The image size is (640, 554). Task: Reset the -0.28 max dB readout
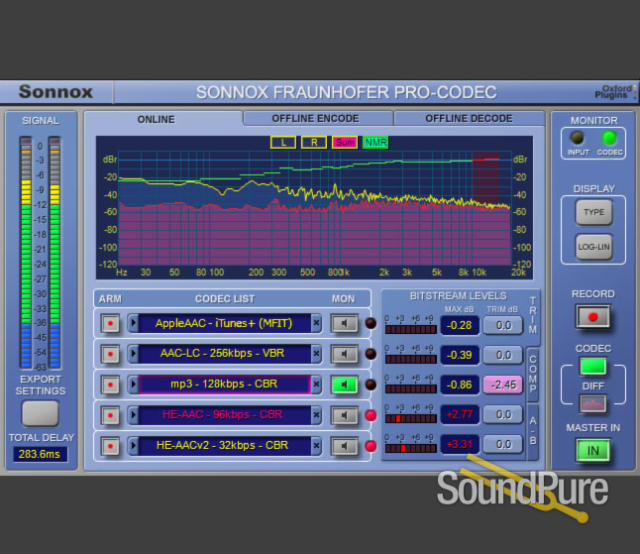[460, 325]
